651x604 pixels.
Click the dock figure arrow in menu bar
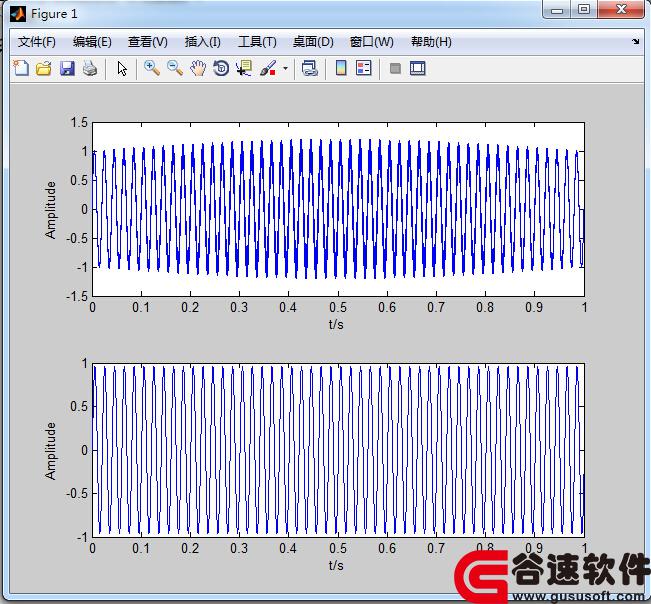[636, 42]
